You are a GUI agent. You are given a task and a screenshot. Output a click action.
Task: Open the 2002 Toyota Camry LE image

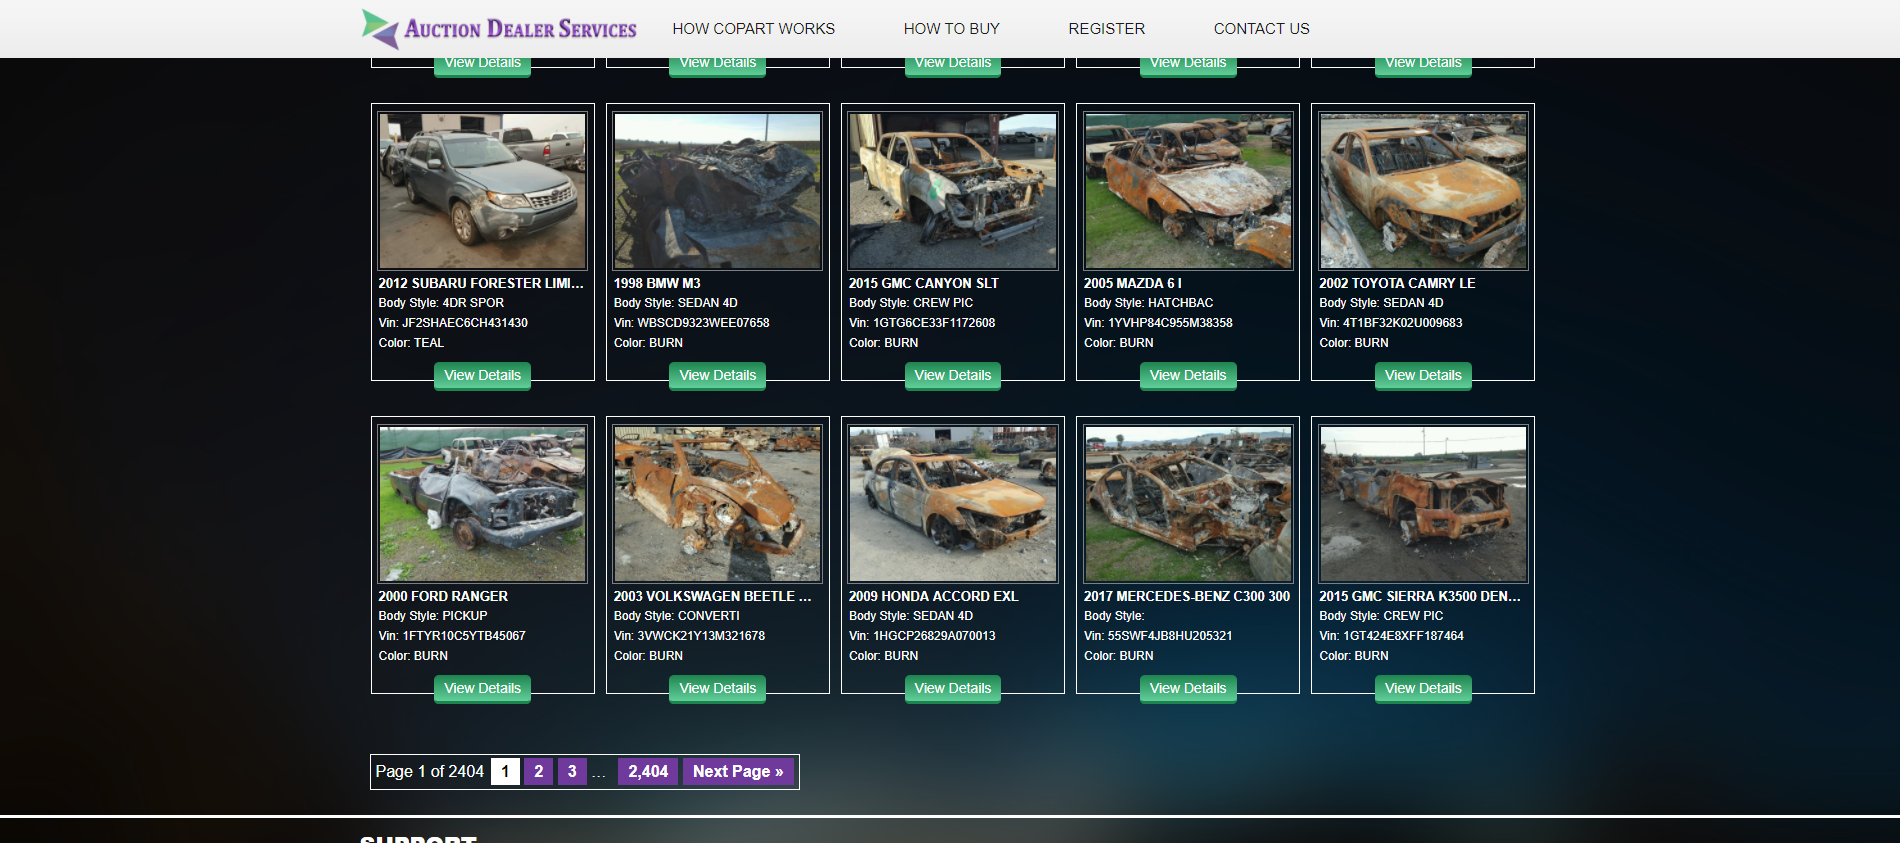(x=1422, y=191)
